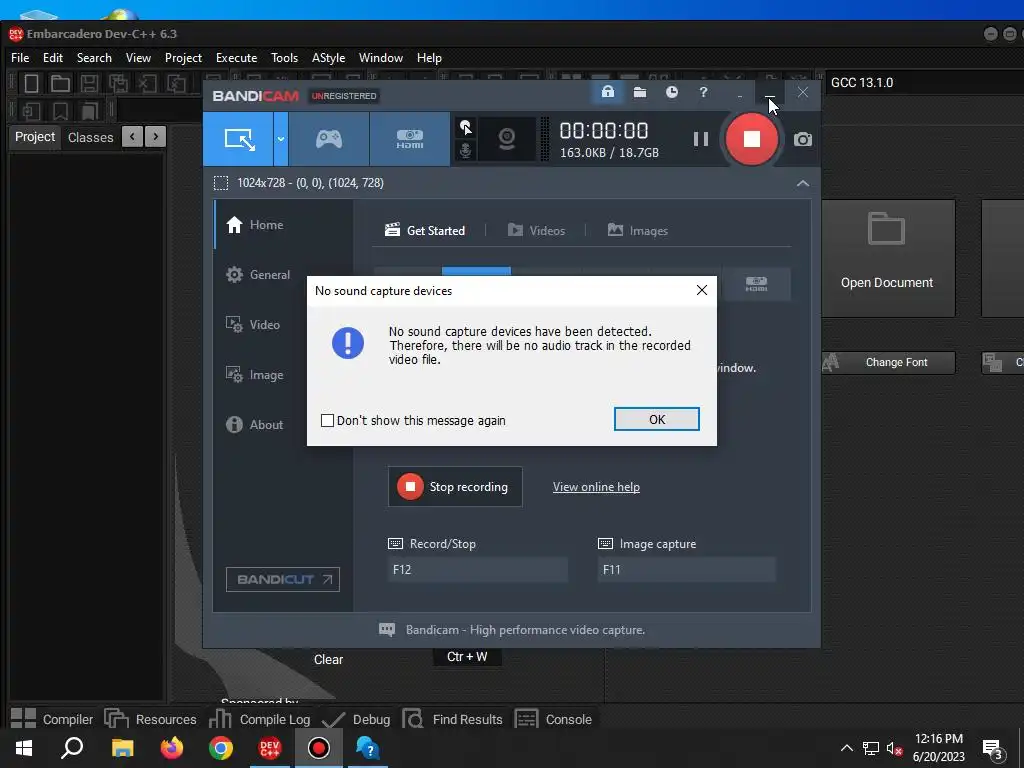
Task: Click the Bandicam lock icon
Action: (608, 92)
